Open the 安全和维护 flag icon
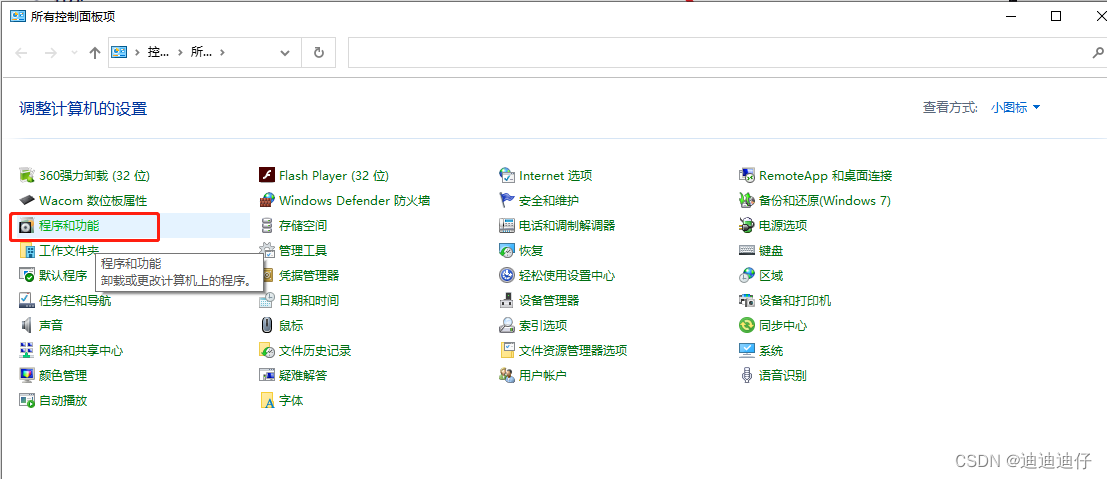 [x=507, y=201]
